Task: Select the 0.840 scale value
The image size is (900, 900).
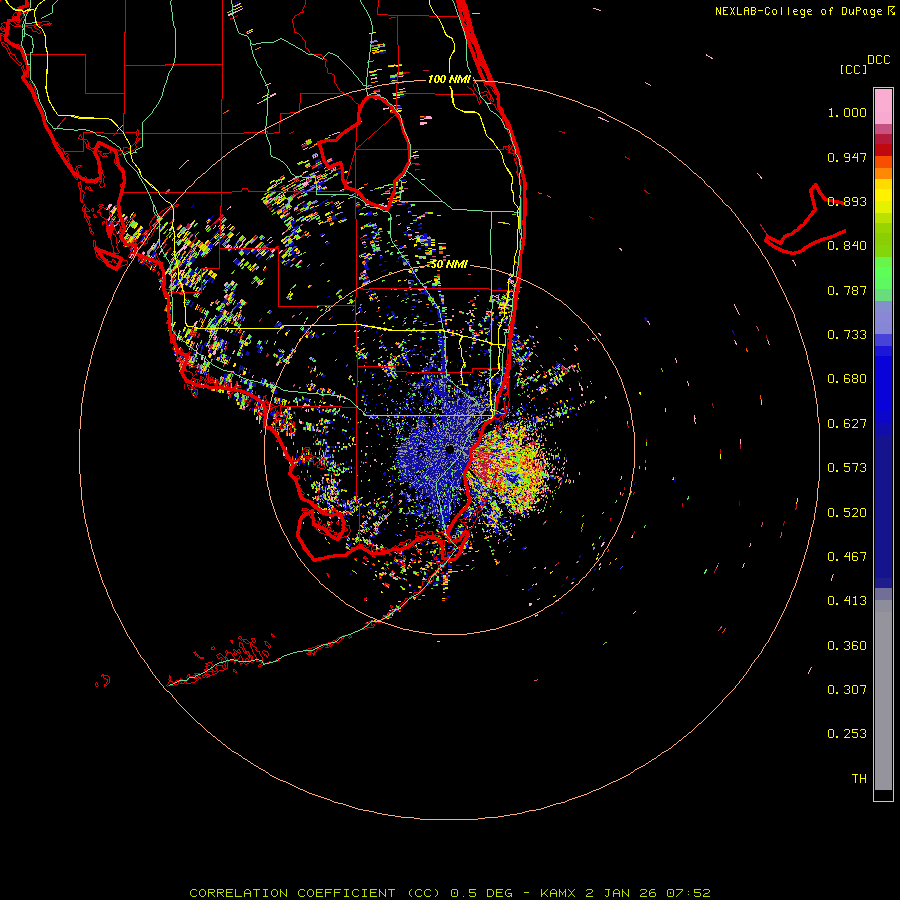Action: coord(847,246)
